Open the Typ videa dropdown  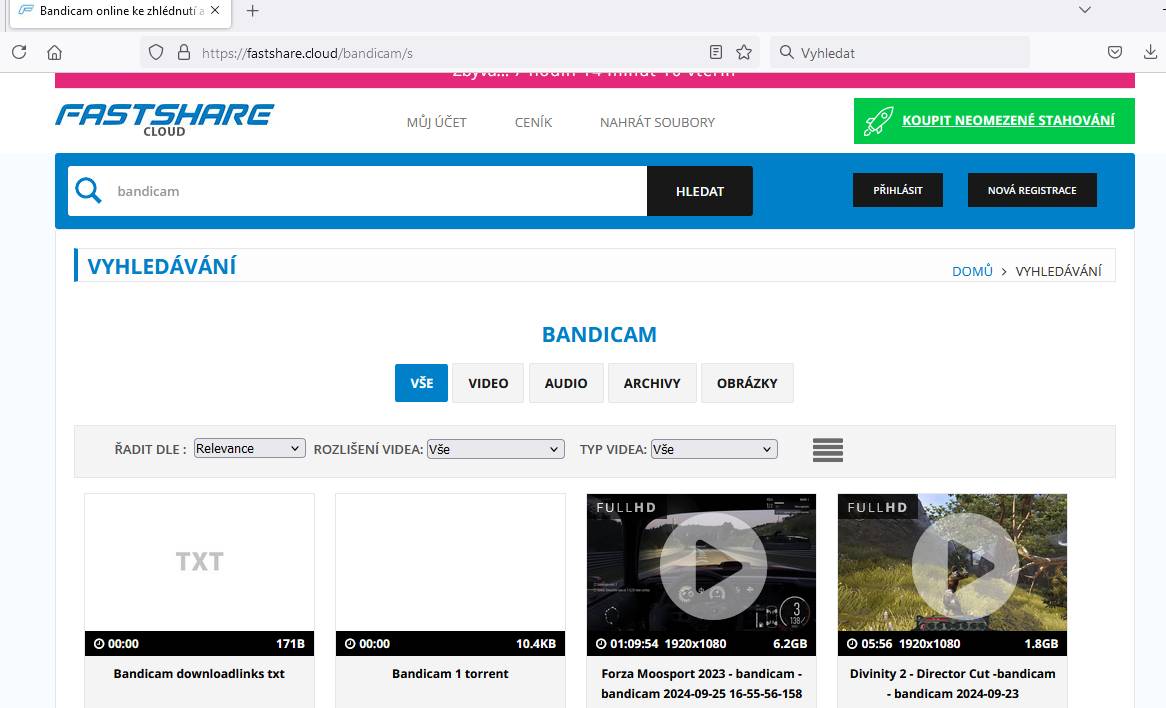coord(714,449)
